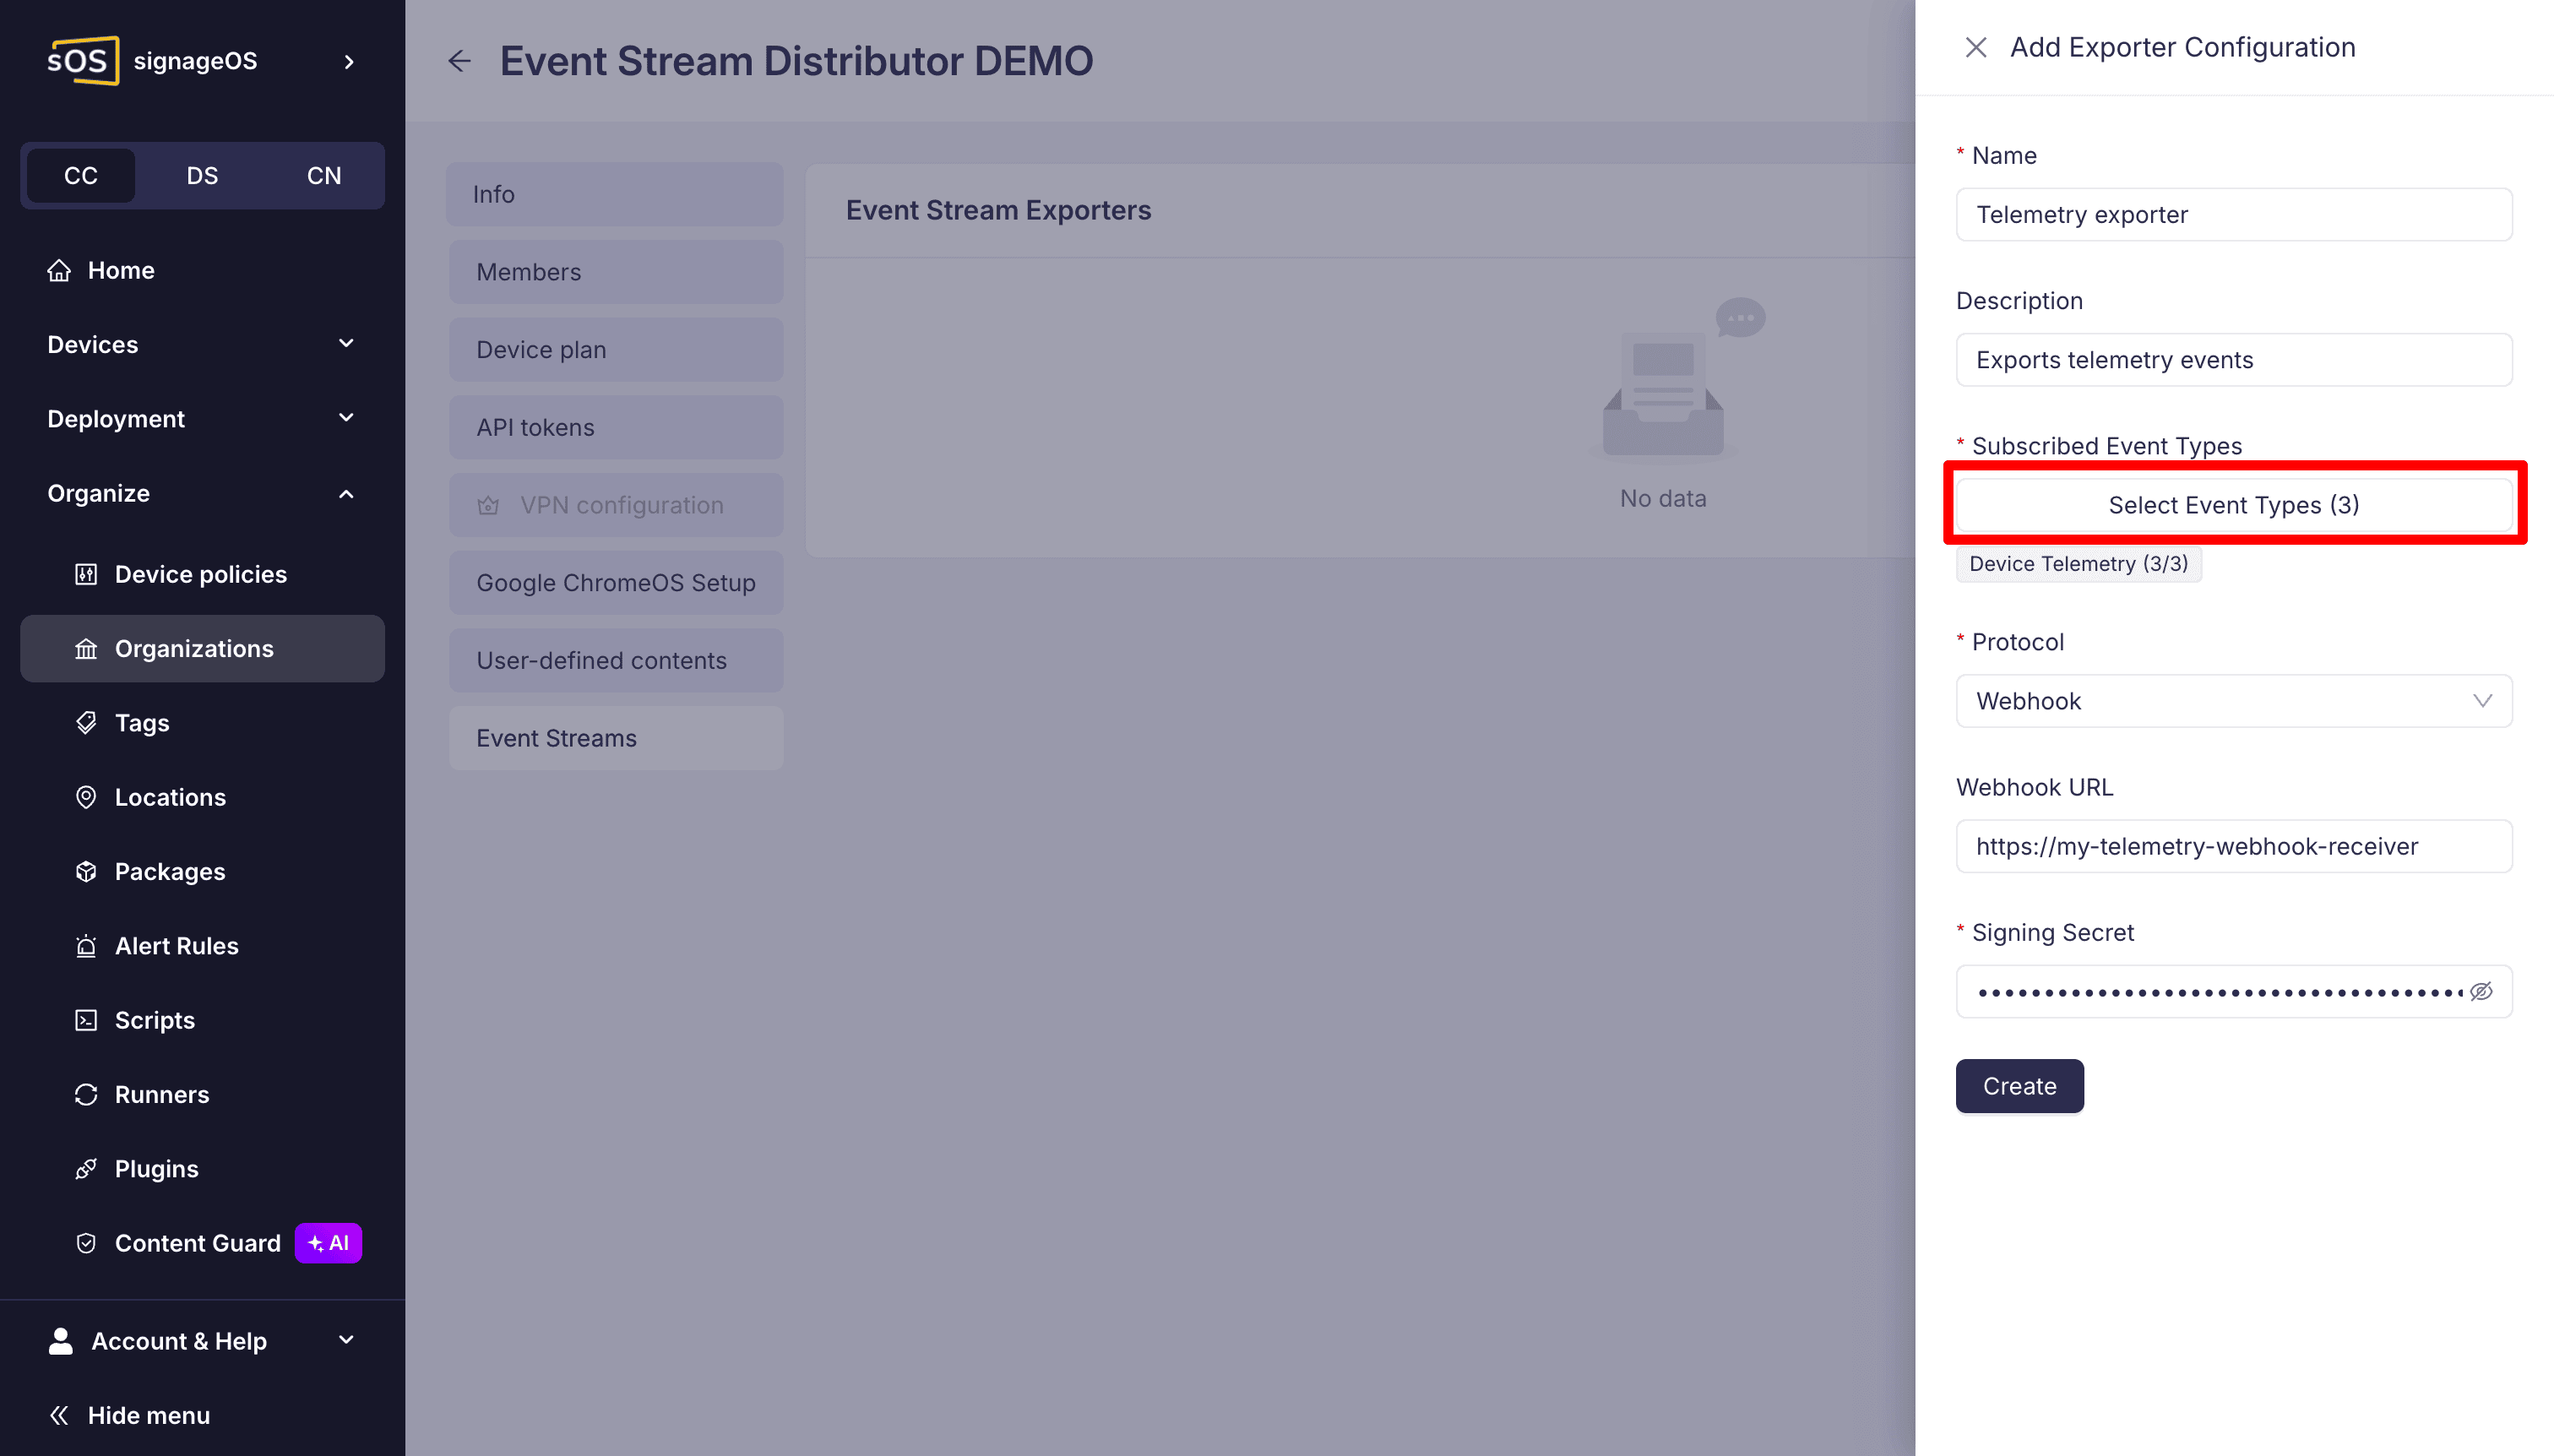Click the Hide menu double-arrow icon

[x=59, y=1415]
